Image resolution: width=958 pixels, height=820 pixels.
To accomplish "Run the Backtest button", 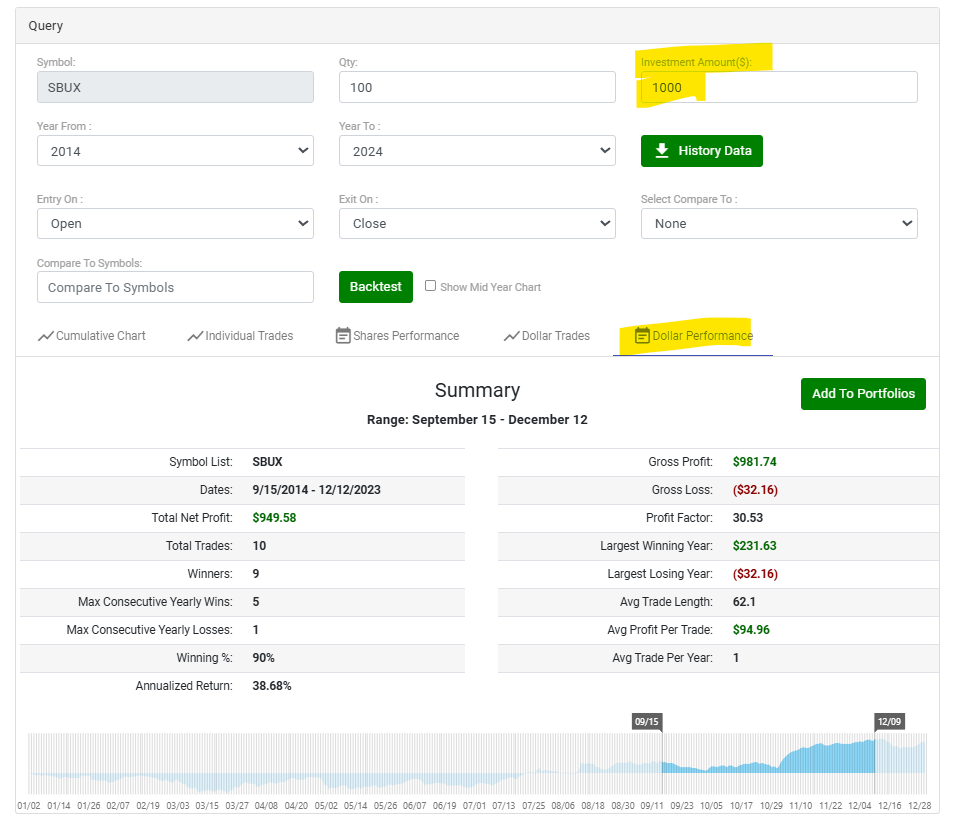I will coord(376,287).
